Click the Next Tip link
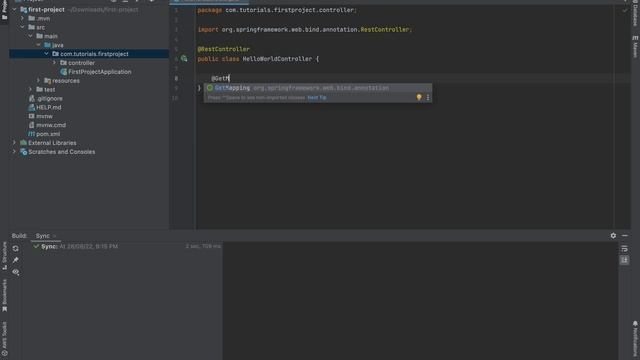 (x=317, y=98)
